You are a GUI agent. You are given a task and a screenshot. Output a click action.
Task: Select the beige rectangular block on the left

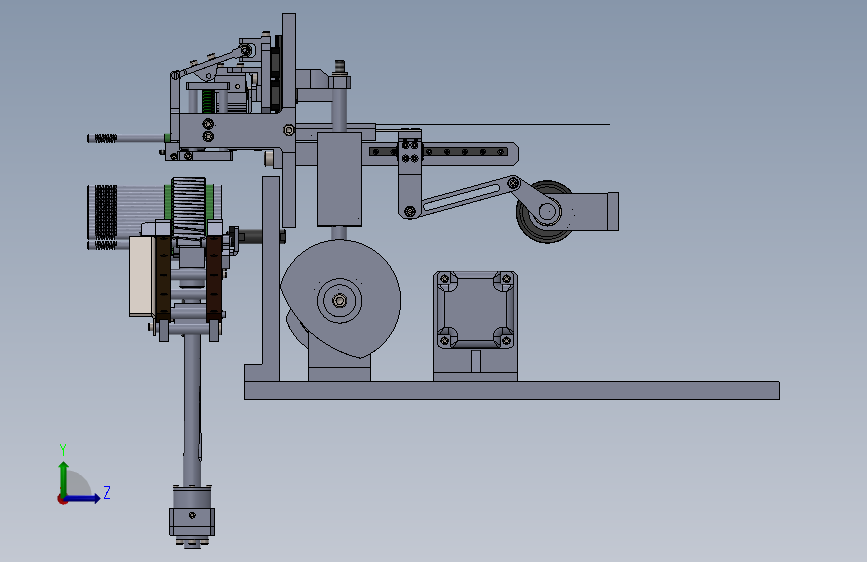tap(141, 277)
